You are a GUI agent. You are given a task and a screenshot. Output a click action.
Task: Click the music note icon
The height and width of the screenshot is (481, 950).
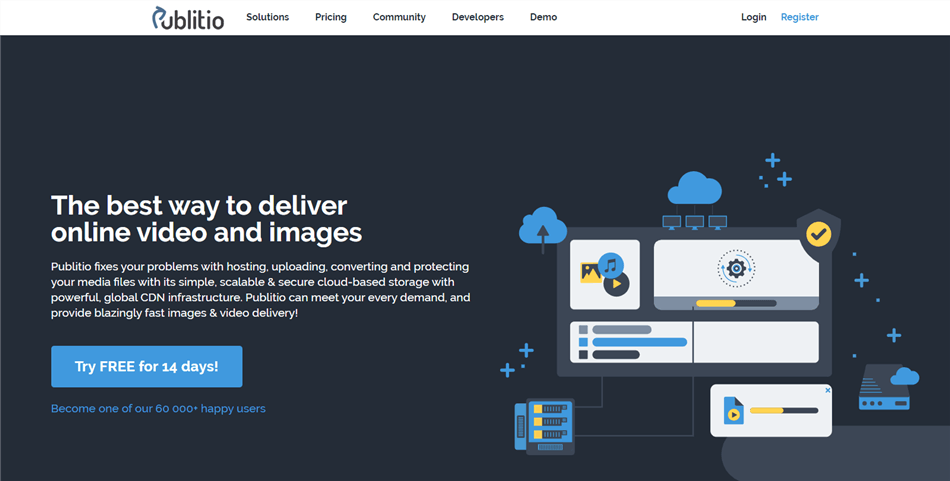coord(611,265)
